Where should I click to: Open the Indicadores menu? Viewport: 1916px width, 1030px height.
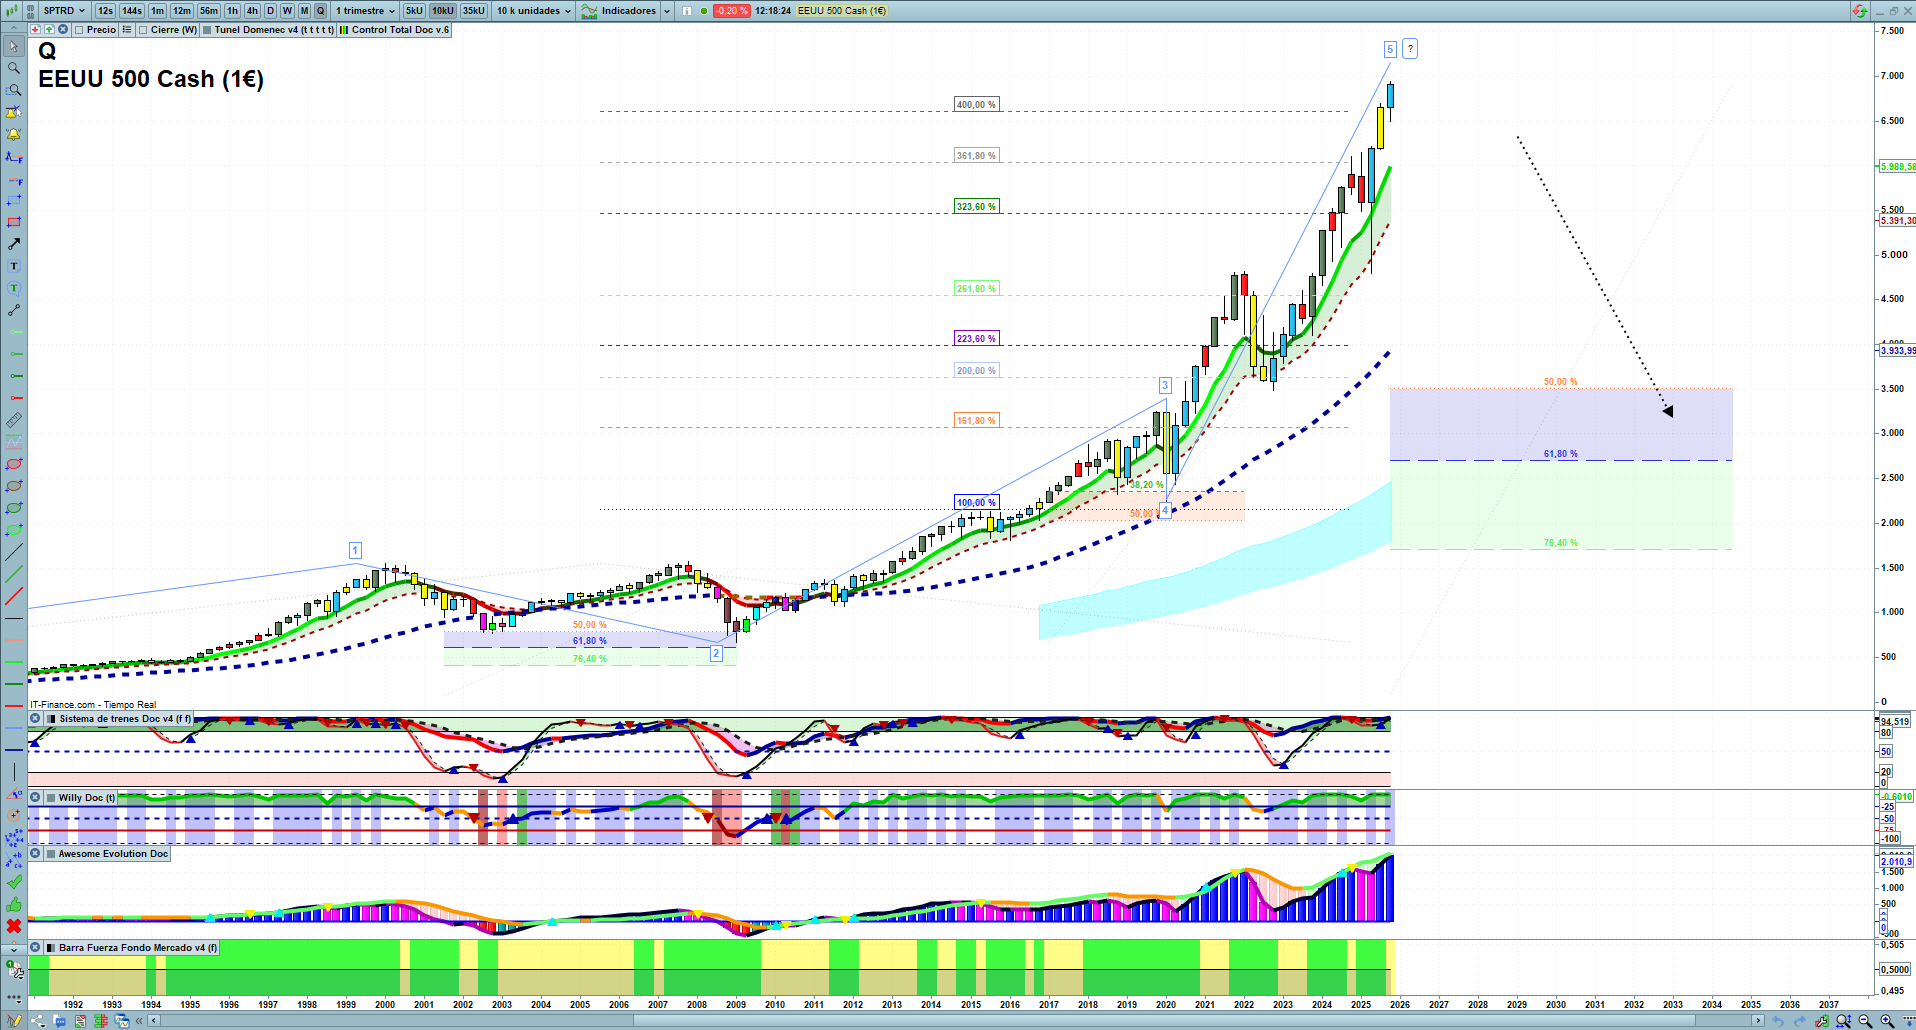click(x=619, y=11)
